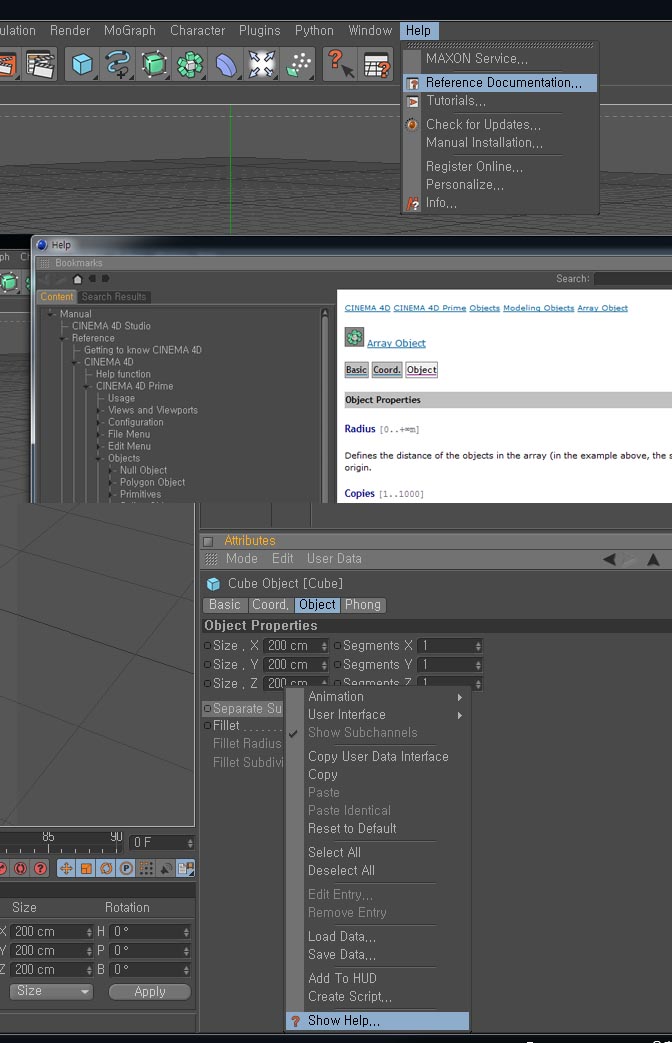Toggle the Attributes panel lock checkbox
This screenshot has height=1043, width=672.
pyautogui.click(x=208, y=541)
